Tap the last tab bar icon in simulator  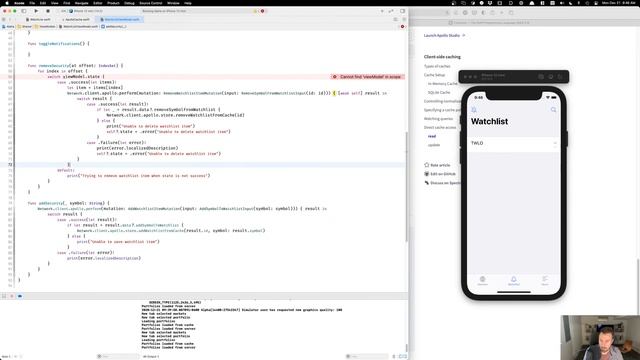[x=544, y=280]
